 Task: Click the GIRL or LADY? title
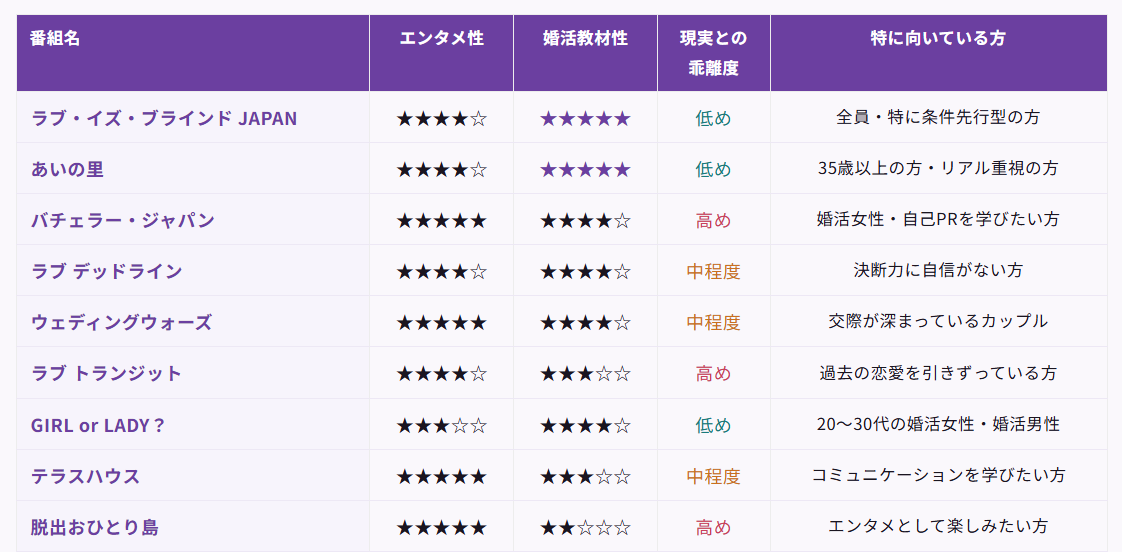coord(98,424)
